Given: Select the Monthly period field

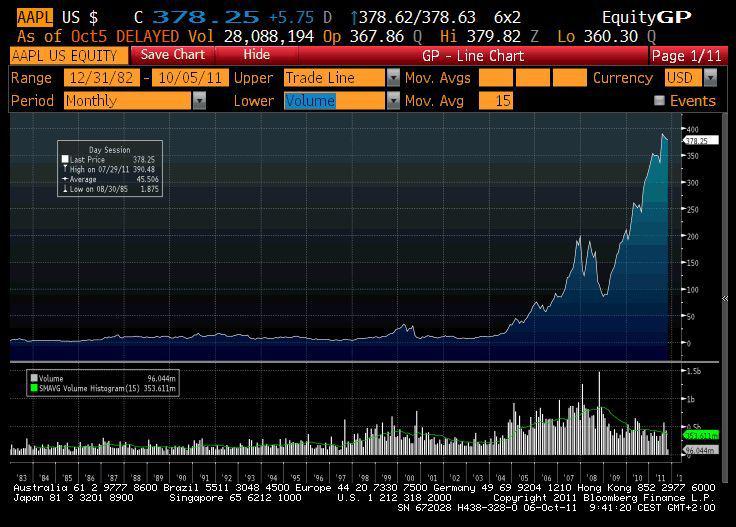Looking at the screenshot, I should click(128, 100).
